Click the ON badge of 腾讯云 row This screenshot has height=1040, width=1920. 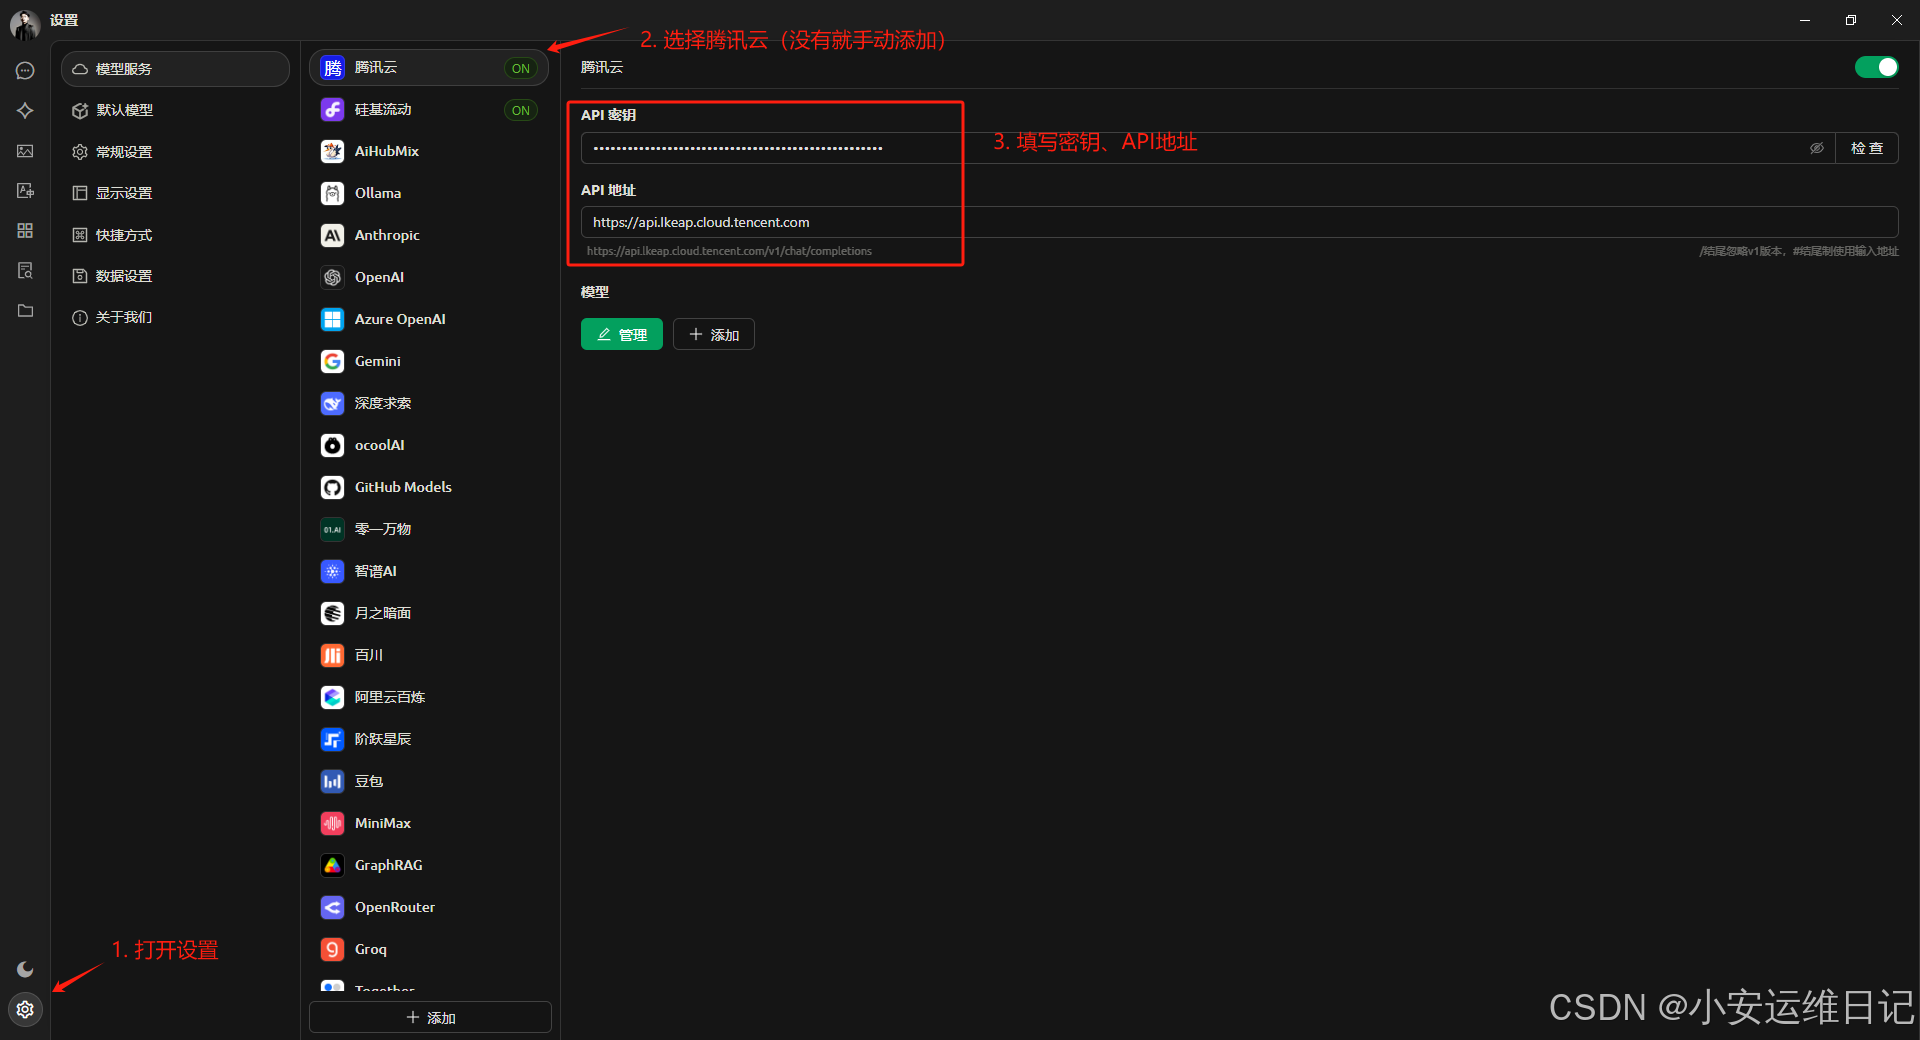(x=521, y=68)
